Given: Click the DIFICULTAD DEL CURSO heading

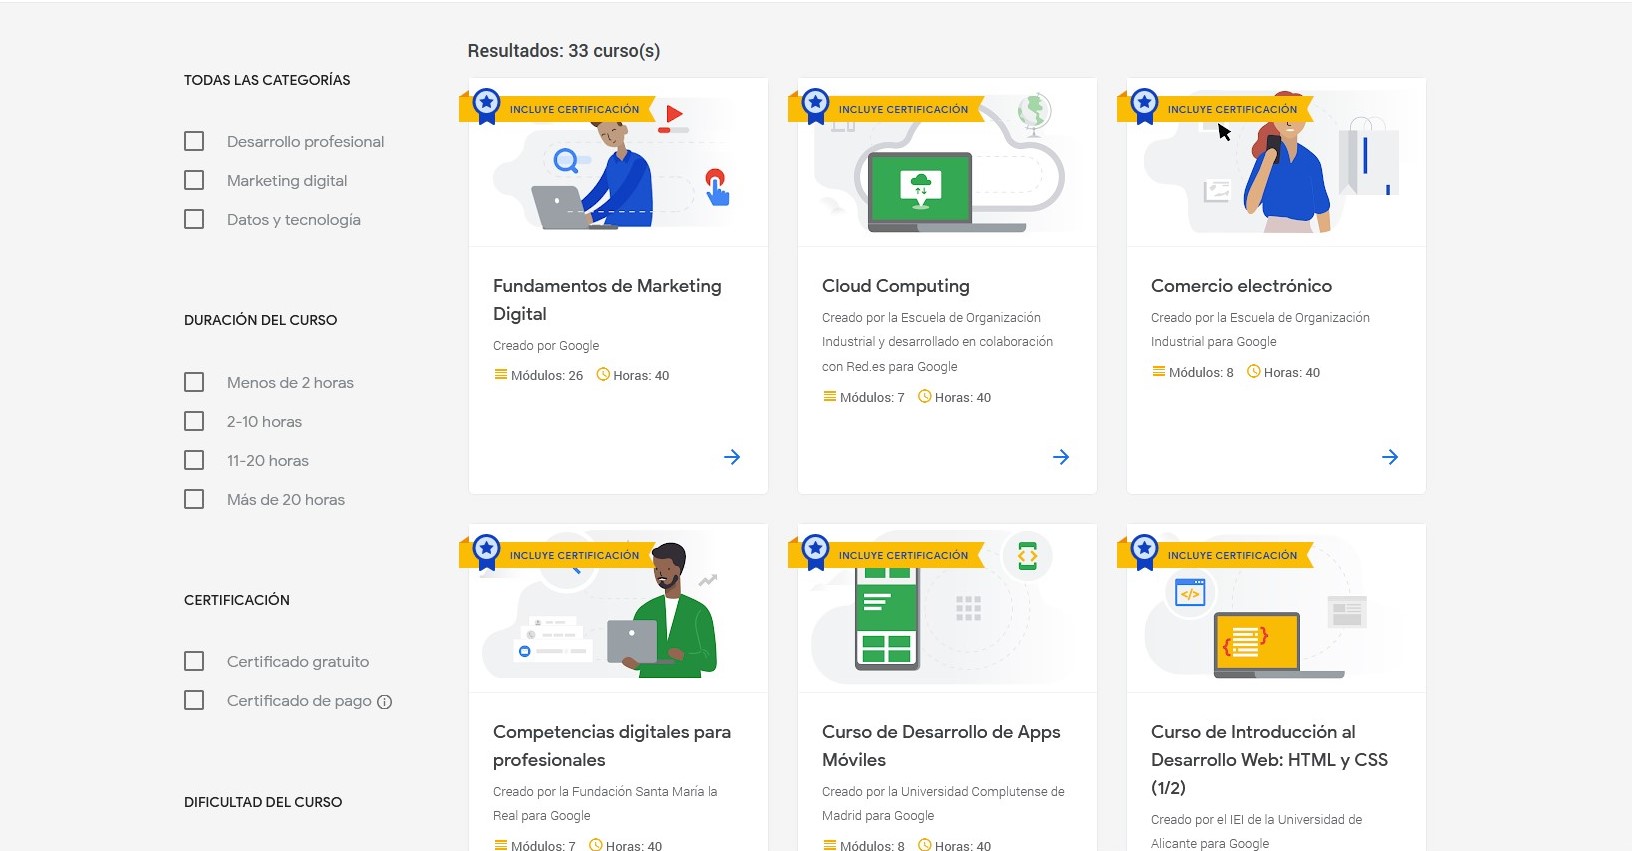Looking at the screenshot, I should click(263, 802).
